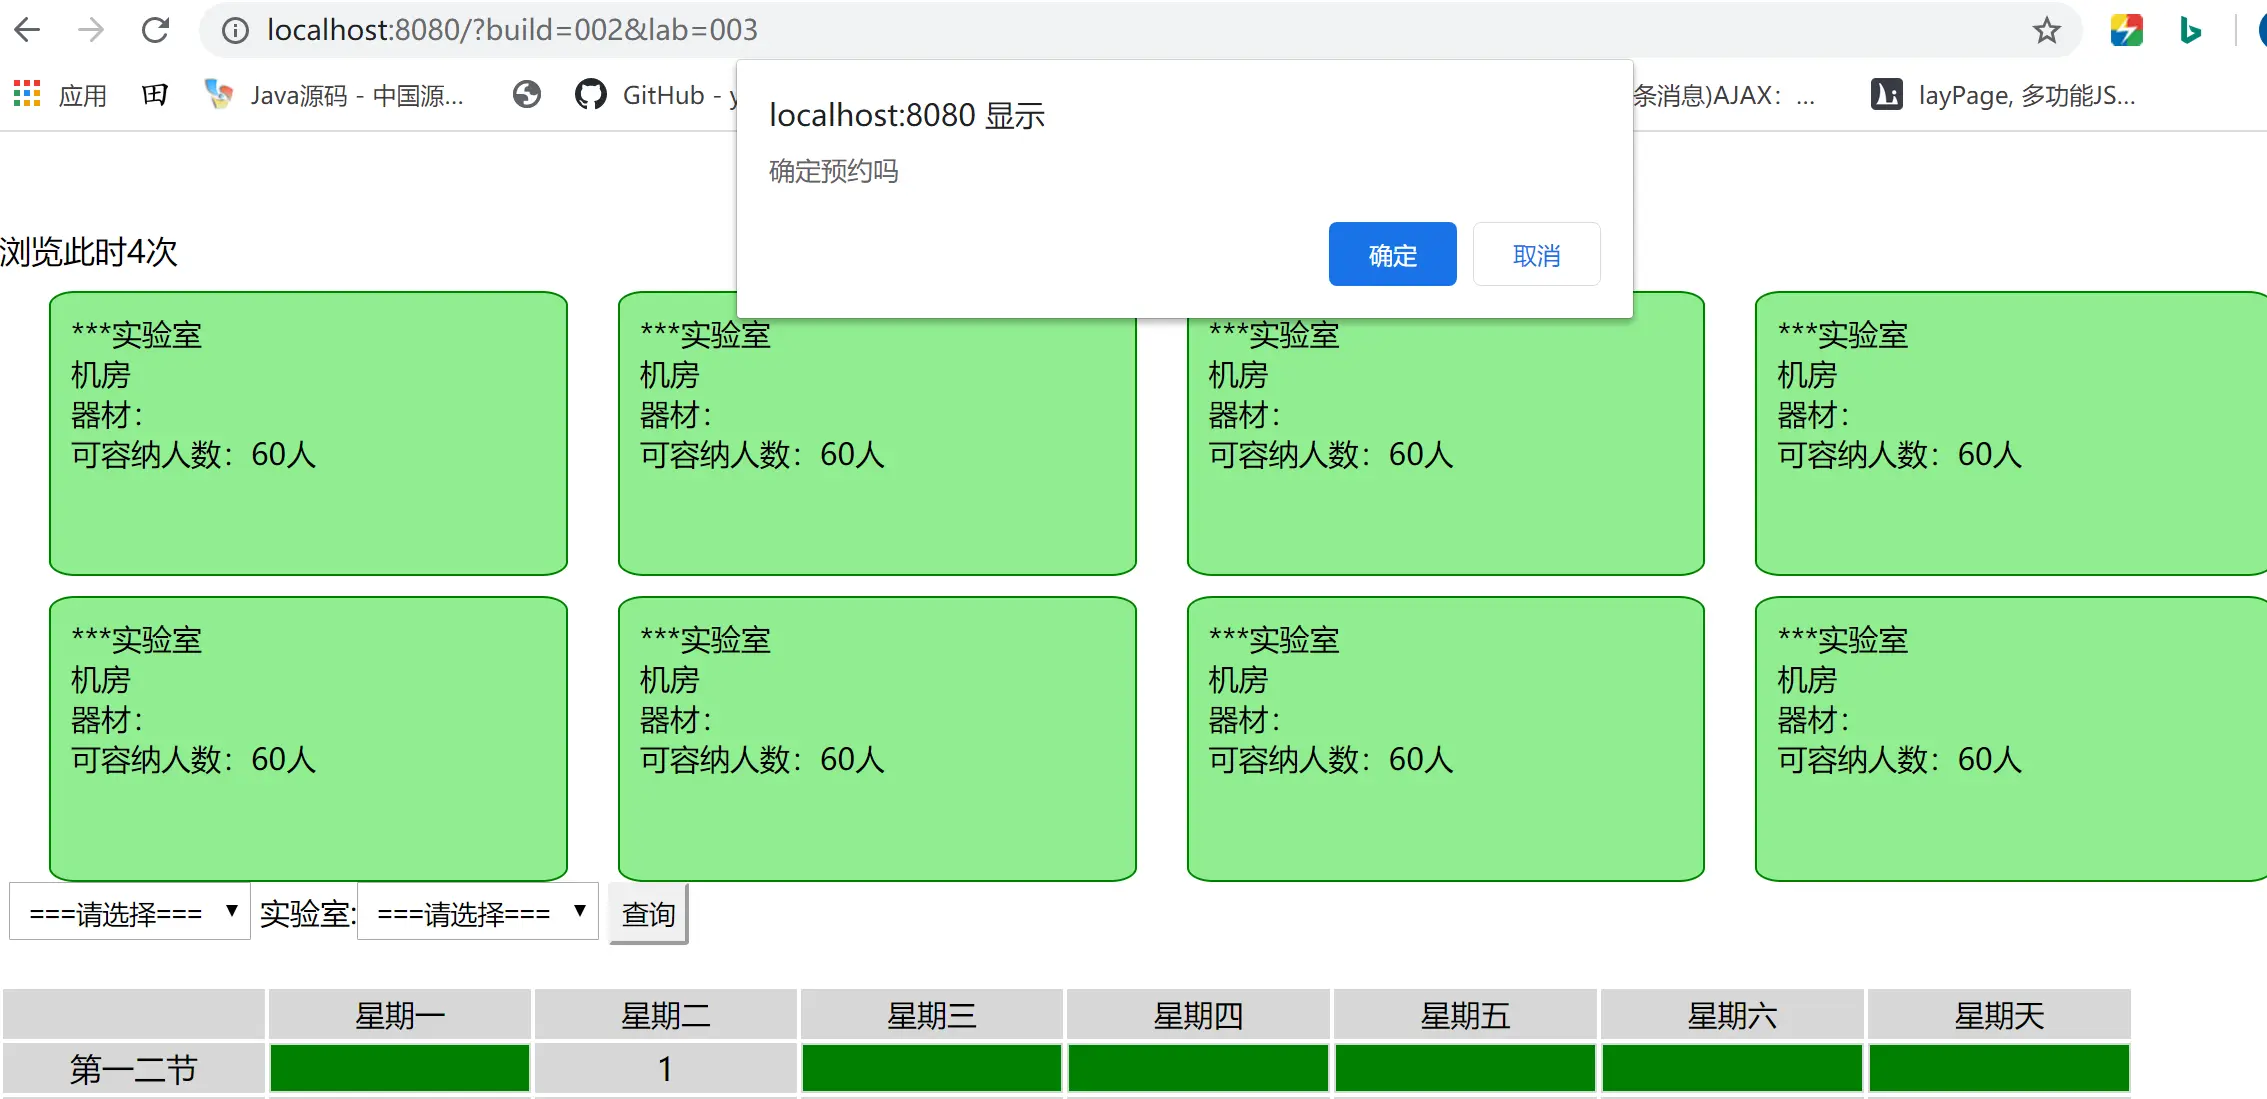
Task: Expand the first ===请选择=== dropdown
Action: (130, 912)
